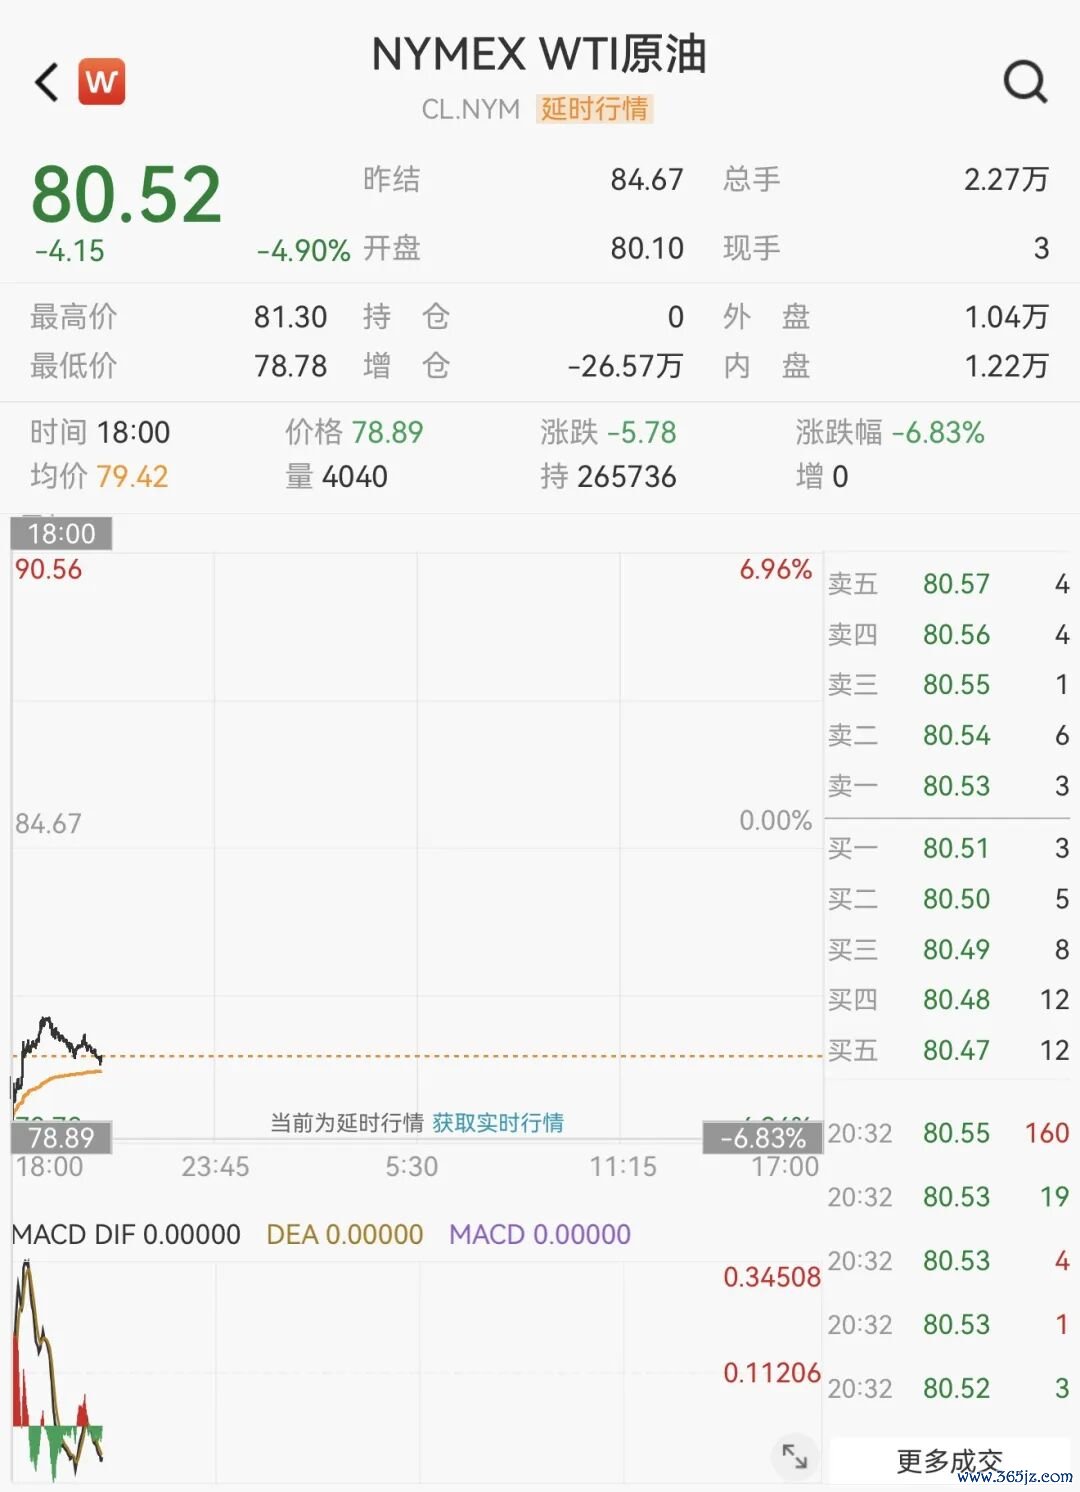Select the 78.89 crosshair price tag

61,1137
